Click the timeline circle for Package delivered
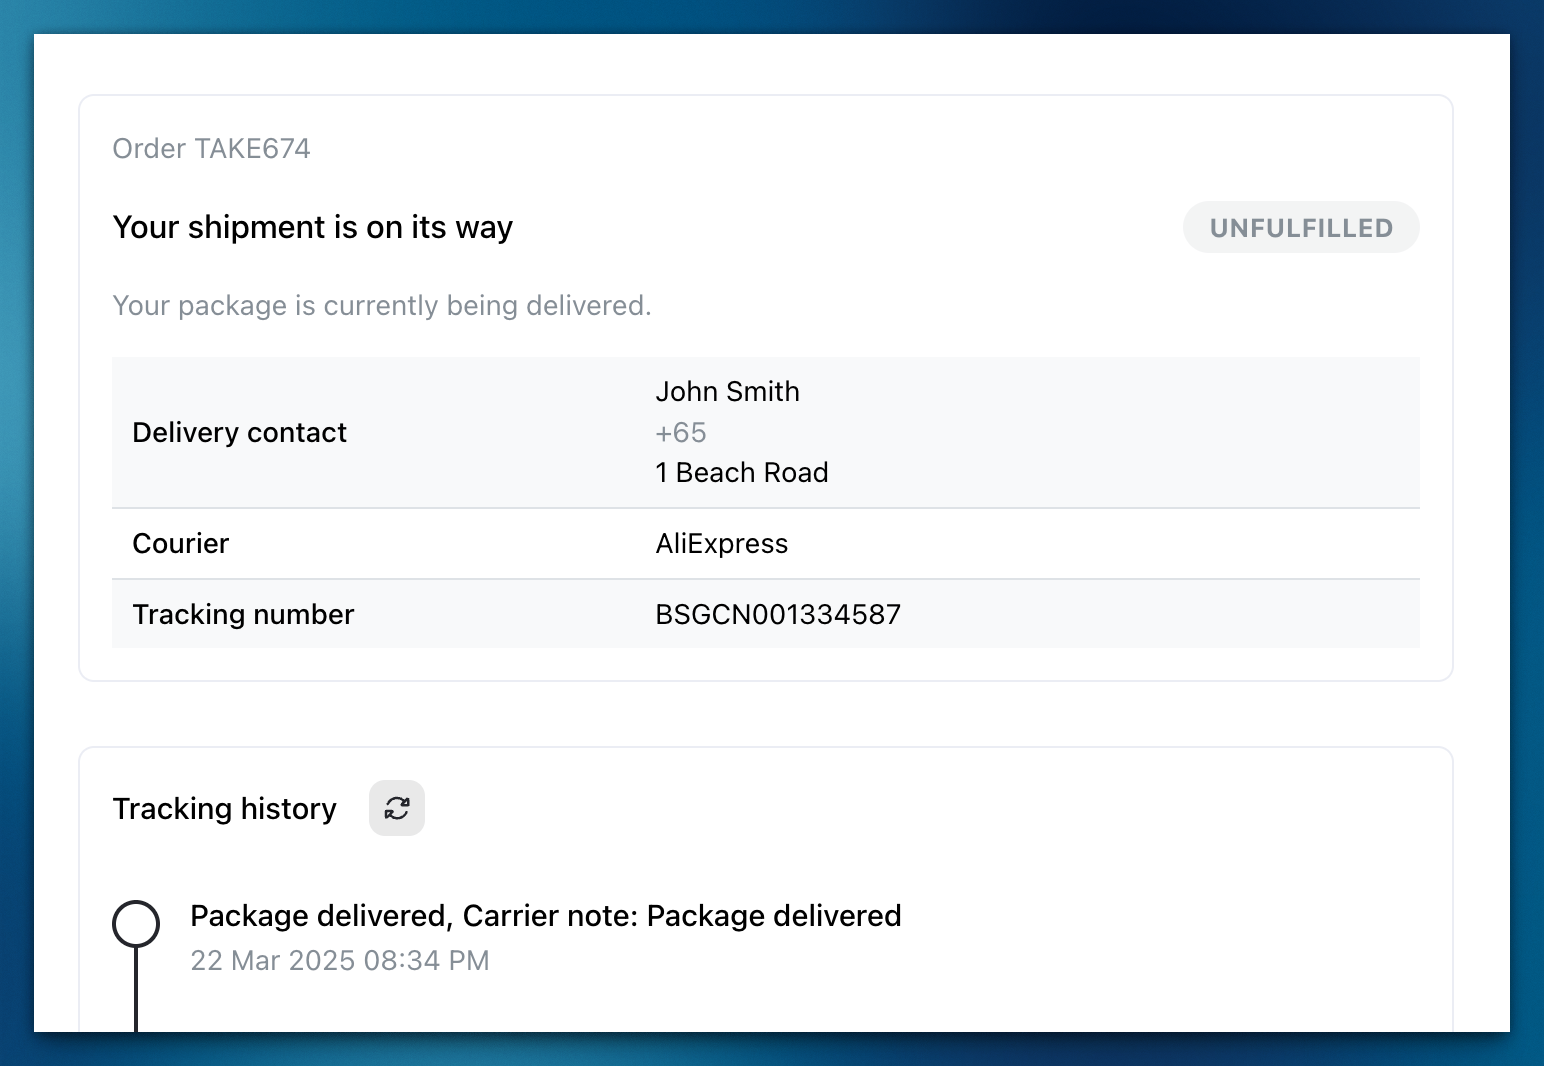Image resolution: width=1544 pixels, height=1066 pixels. (136, 924)
